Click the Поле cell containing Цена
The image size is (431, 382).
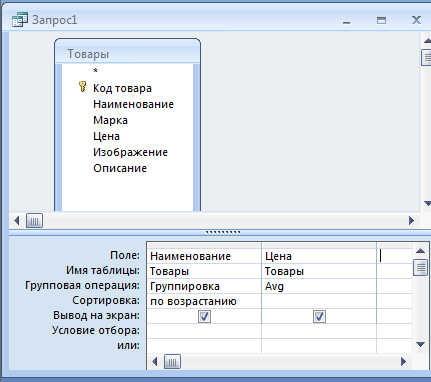(319, 256)
